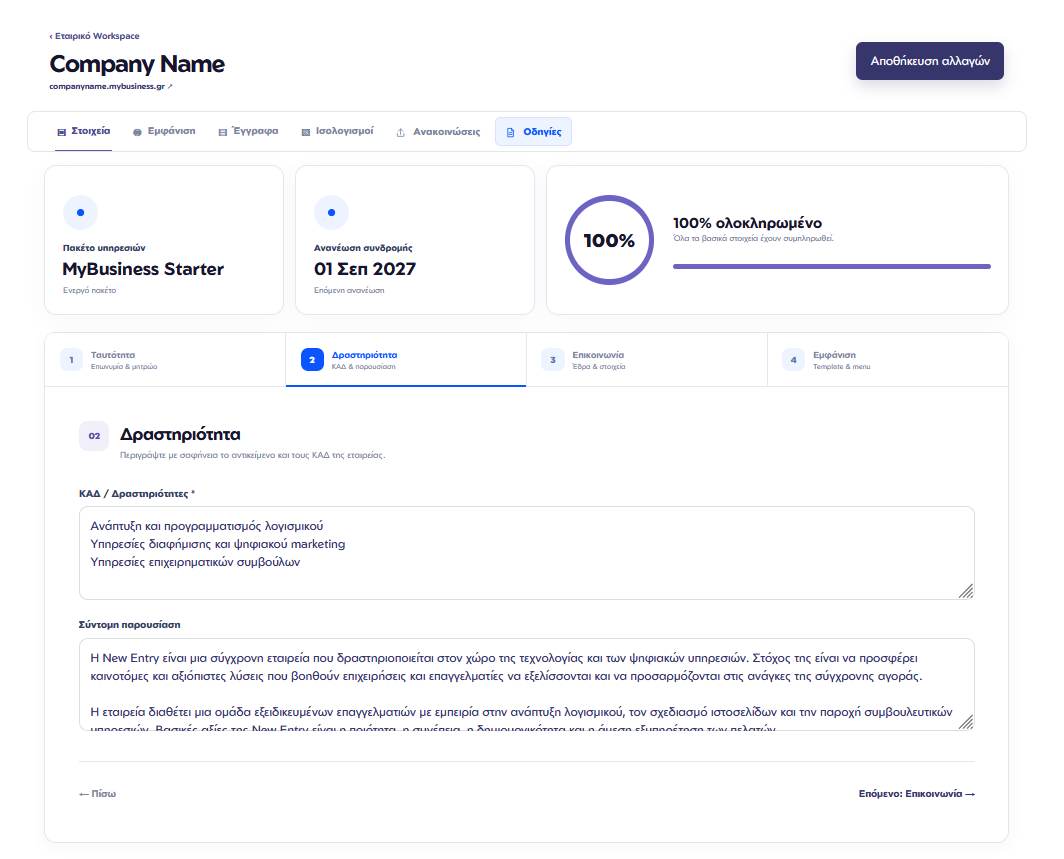Open the Στοιχεία tab
1064x859 pixels.
click(x=83, y=132)
